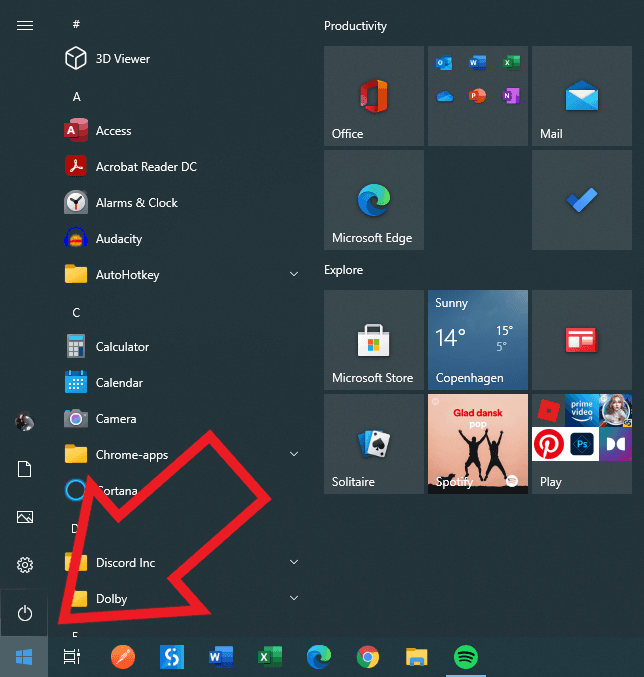Image resolution: width=644 pixels, height=677 pixels.
Task: Click the Explore group heading
Action: point(344,270)
